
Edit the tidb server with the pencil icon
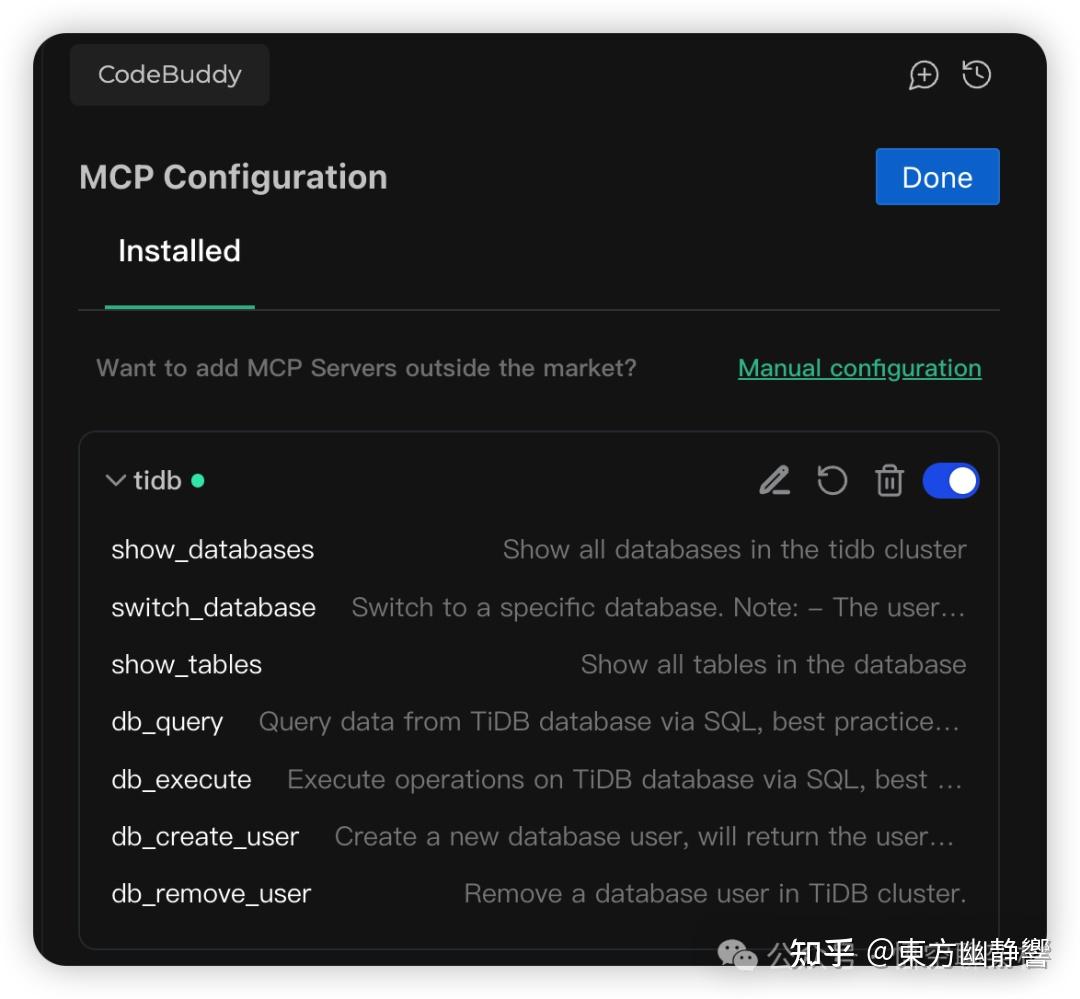(x=775, y=480)
